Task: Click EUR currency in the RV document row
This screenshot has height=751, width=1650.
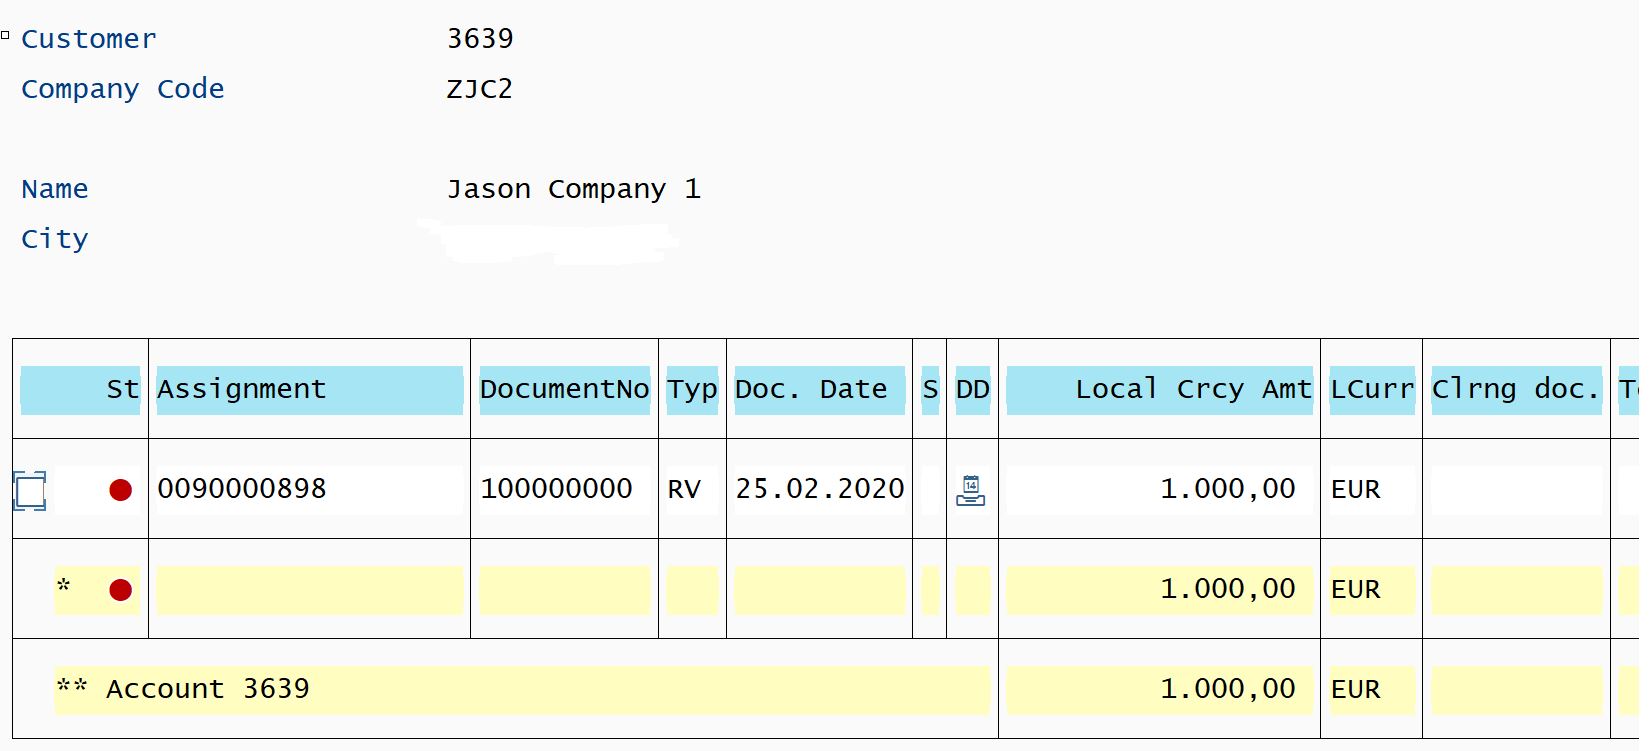Action: click(1356, 490)
